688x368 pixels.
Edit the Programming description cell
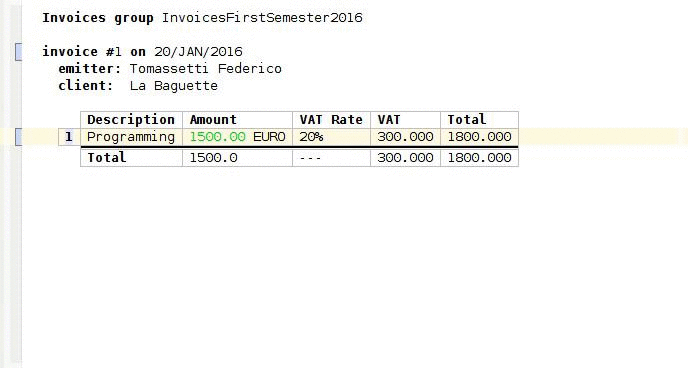pos(131,137)
